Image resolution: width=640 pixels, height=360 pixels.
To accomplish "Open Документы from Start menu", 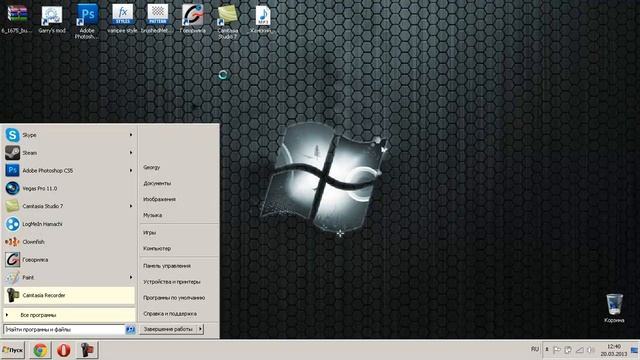I will coord(157,183).
